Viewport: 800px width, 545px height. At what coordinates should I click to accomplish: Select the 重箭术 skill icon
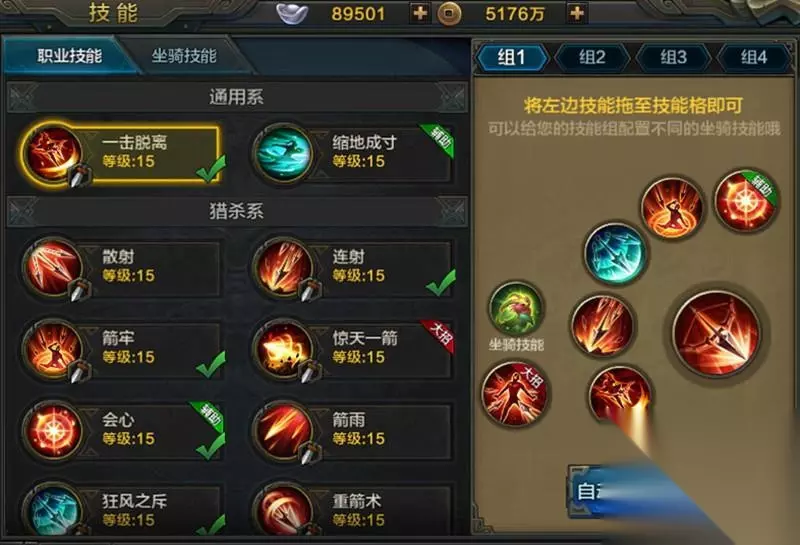point(283,510)
